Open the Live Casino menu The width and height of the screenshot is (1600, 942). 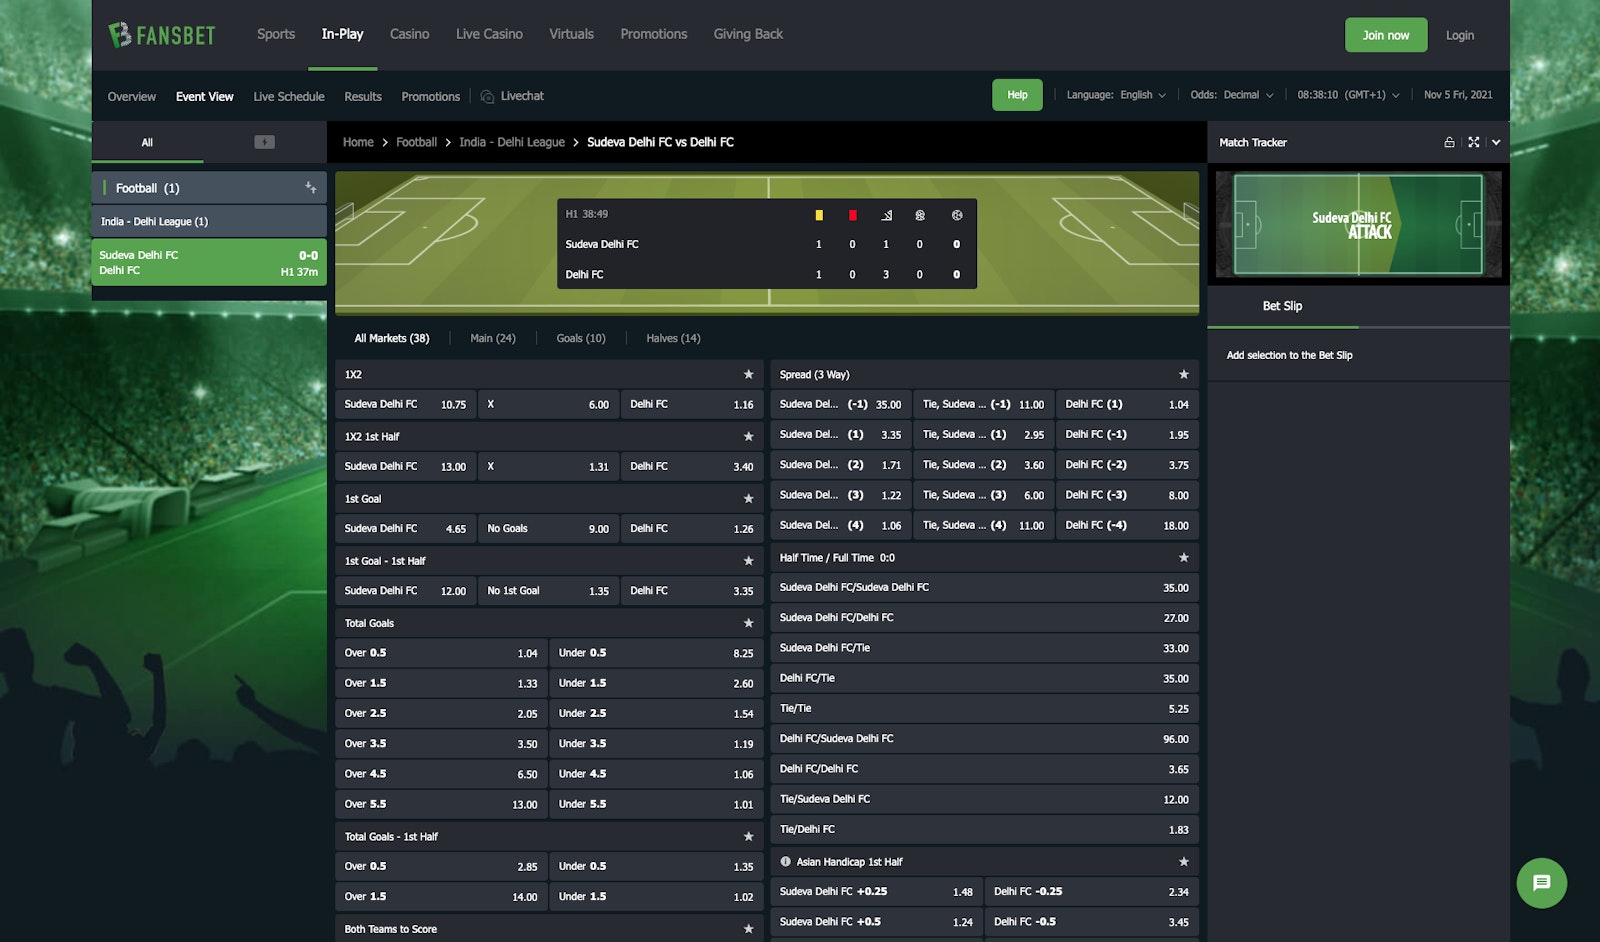[x=489, y=34]
